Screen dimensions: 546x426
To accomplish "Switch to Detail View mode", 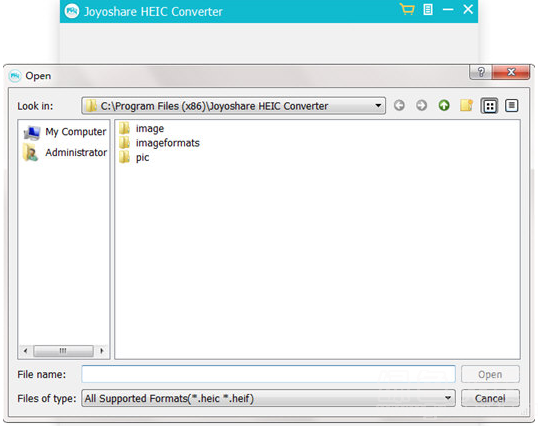I will (511, 106).
